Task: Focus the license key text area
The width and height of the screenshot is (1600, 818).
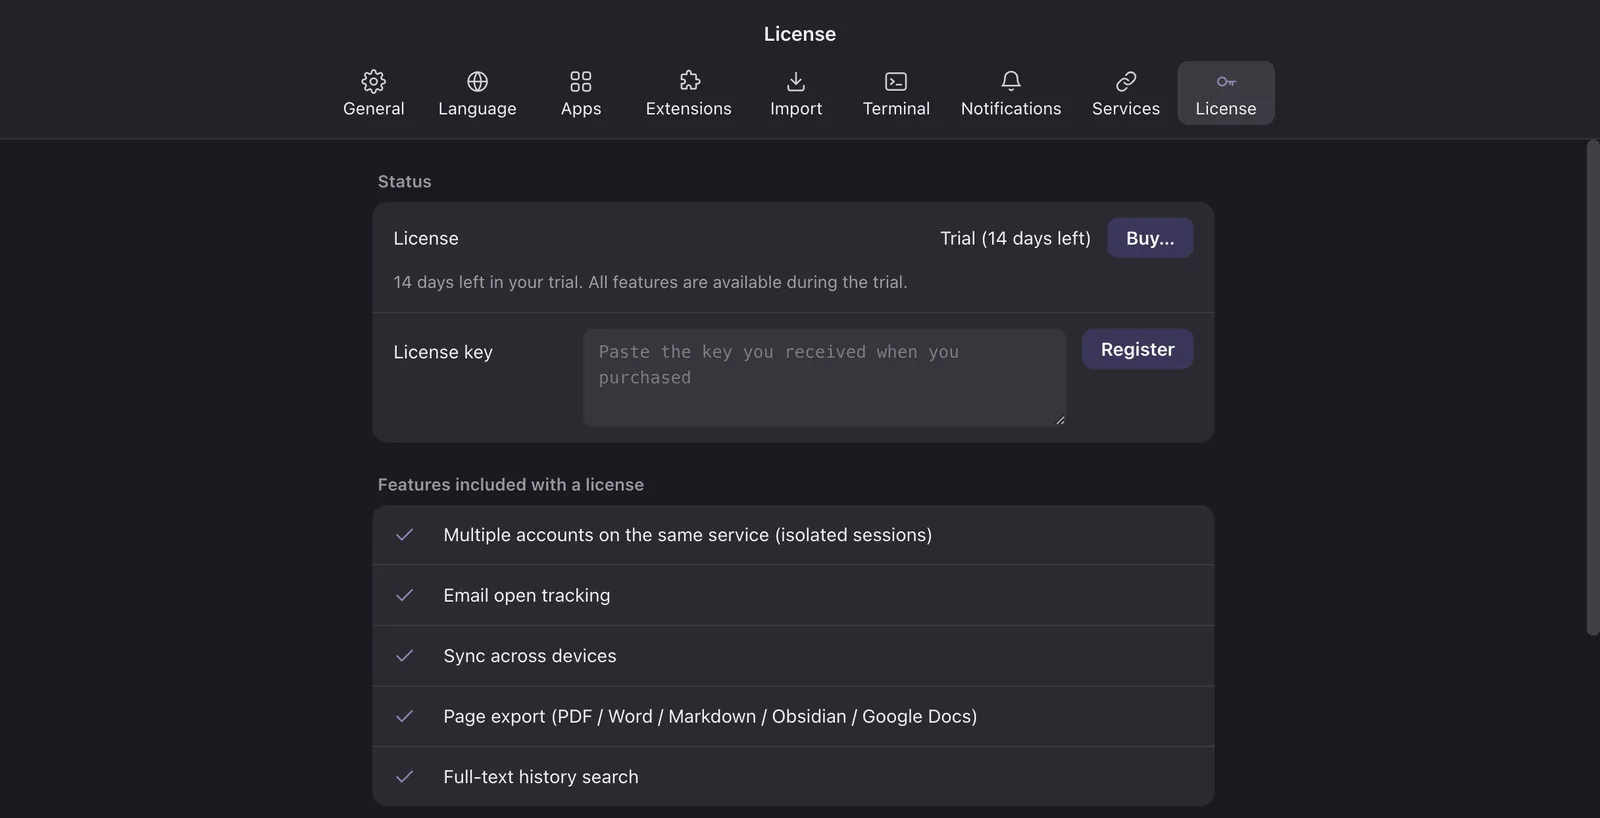Action: 824,377
